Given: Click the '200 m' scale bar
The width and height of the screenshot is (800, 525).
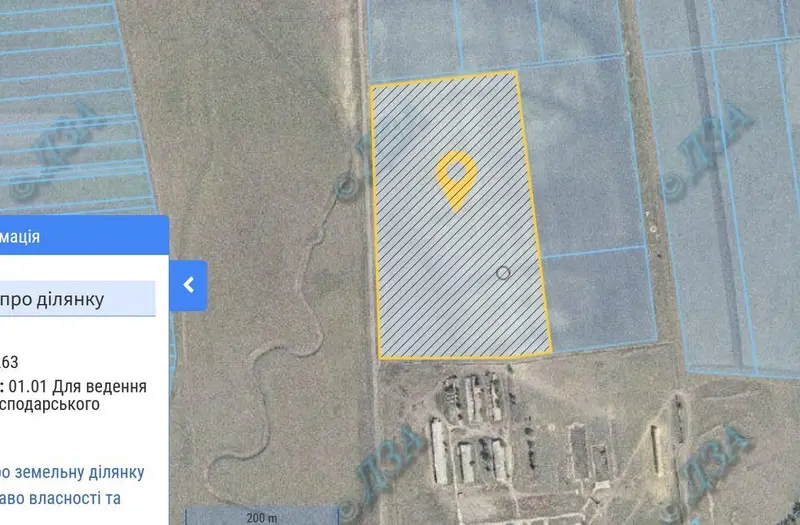Looking at the screenshot, I should tap(261, 516).
